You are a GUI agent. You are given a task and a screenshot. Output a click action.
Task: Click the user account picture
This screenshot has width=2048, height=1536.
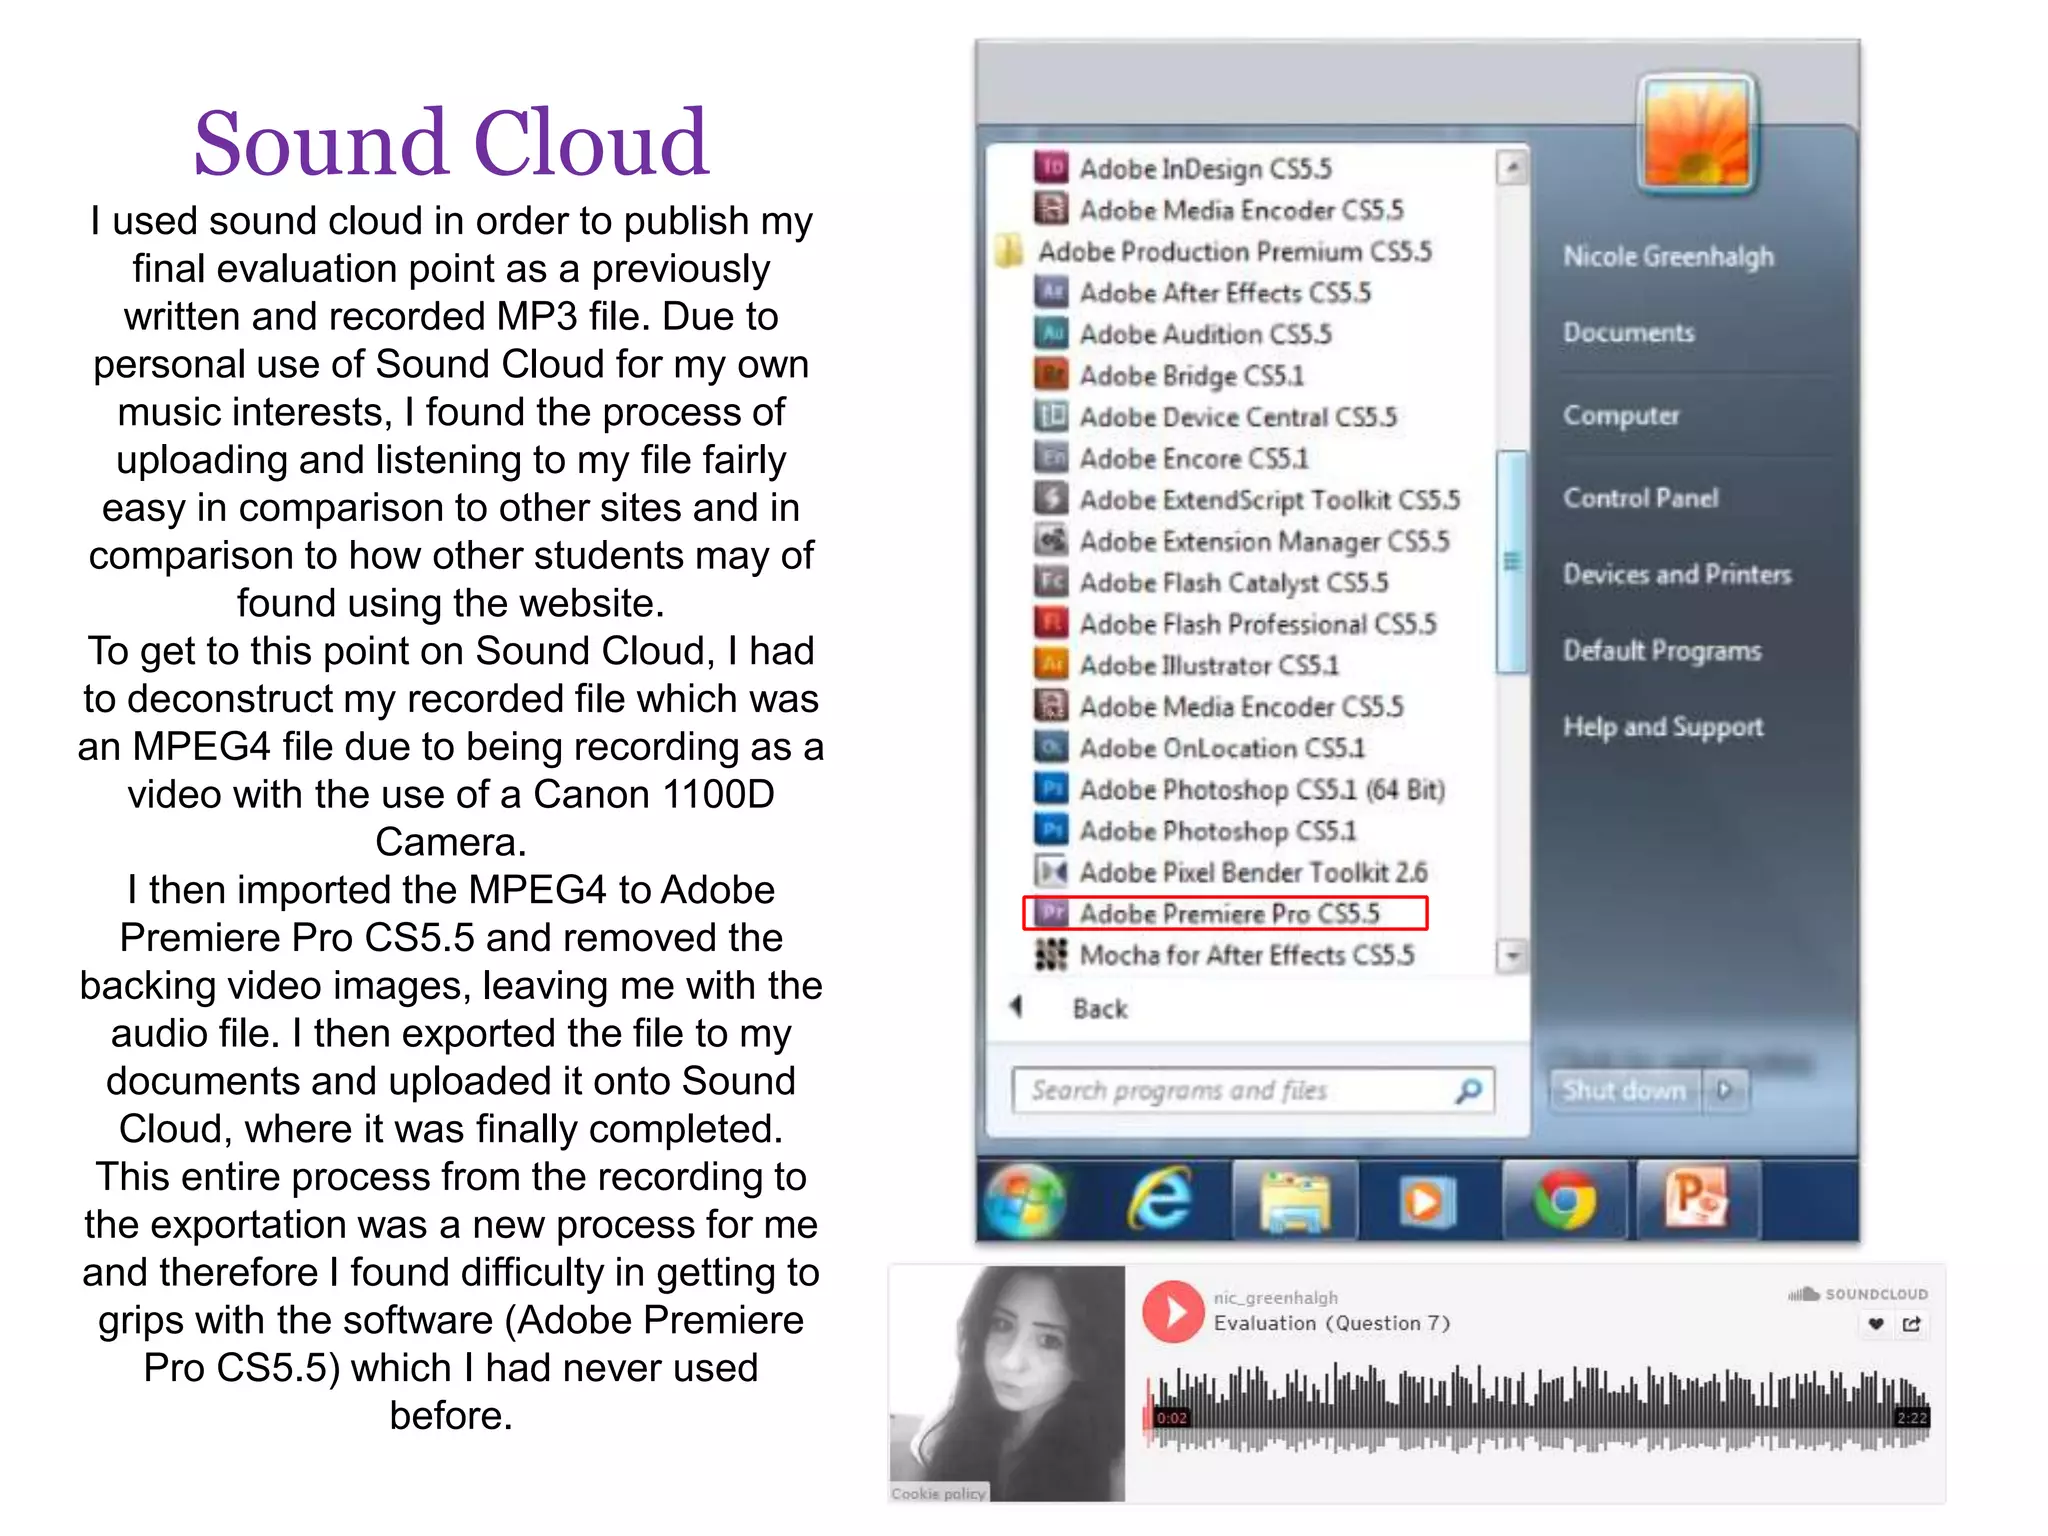pyautogui.click(x=1697, y=132)
